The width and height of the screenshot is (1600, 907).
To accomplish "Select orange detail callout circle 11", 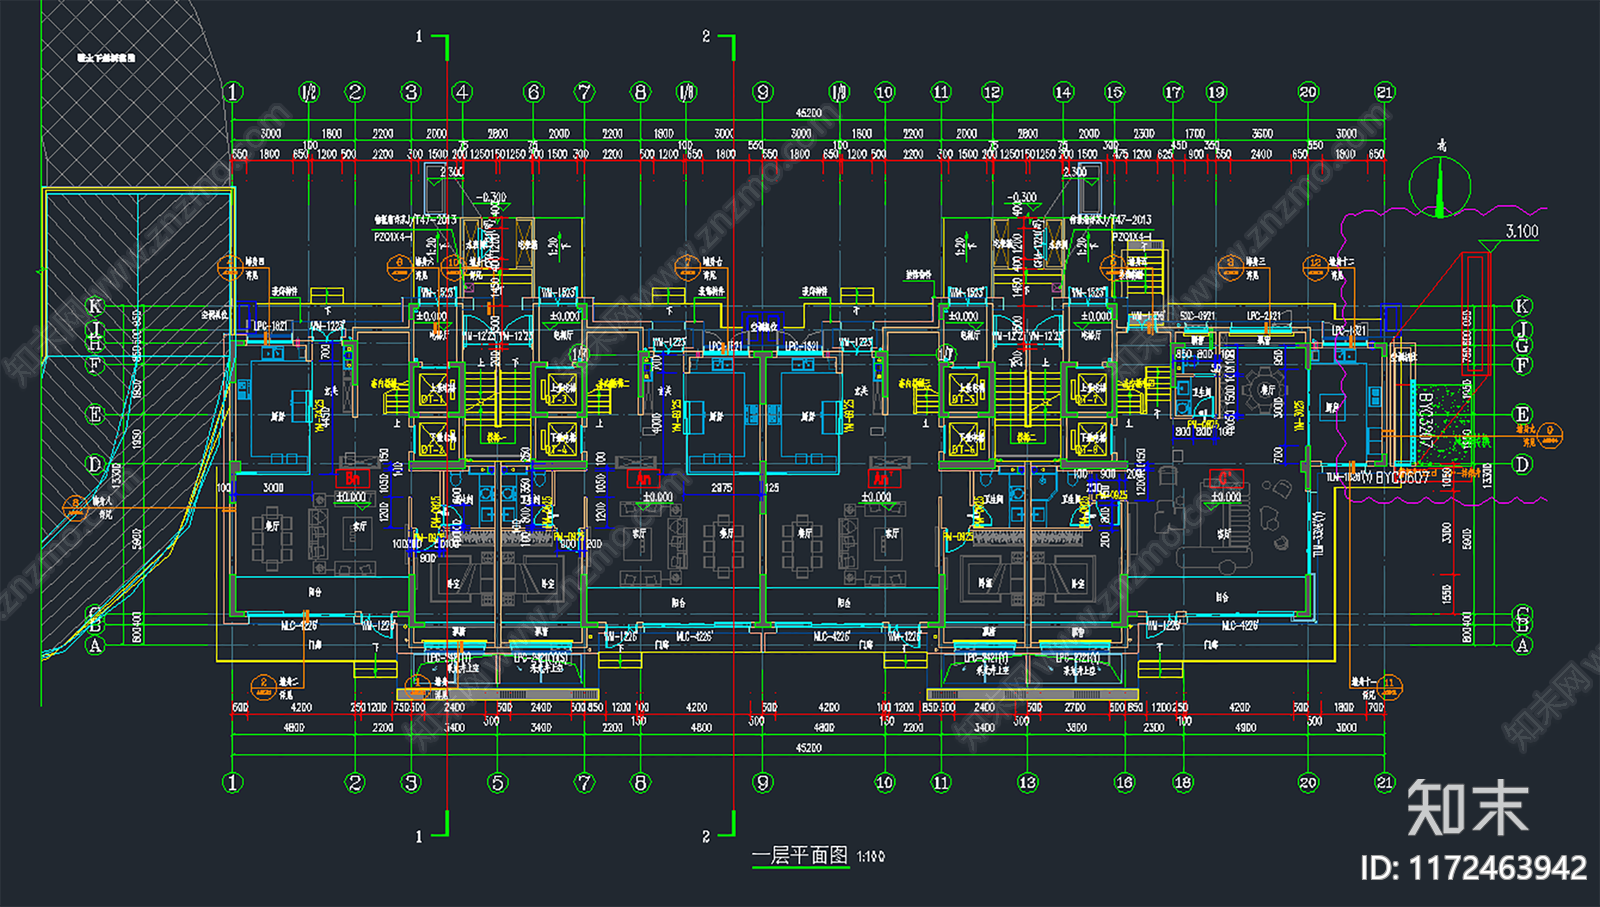I will click(x=1388, y=687).
